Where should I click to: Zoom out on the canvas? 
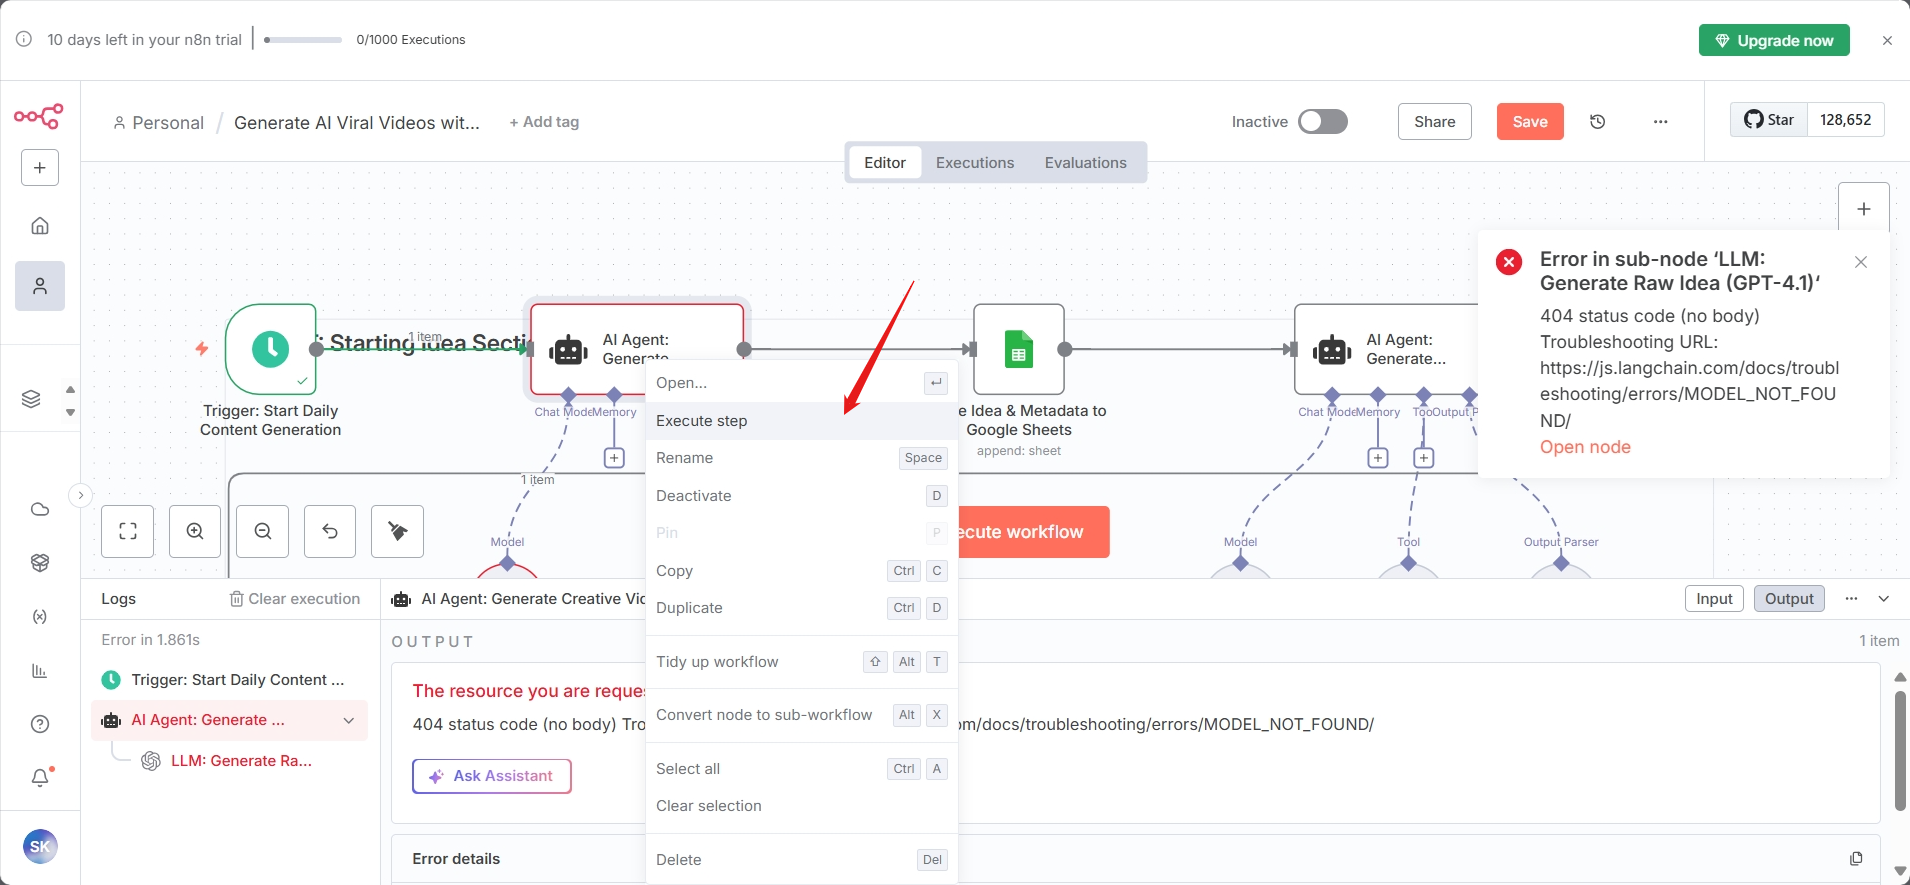(x=263, y=531)
